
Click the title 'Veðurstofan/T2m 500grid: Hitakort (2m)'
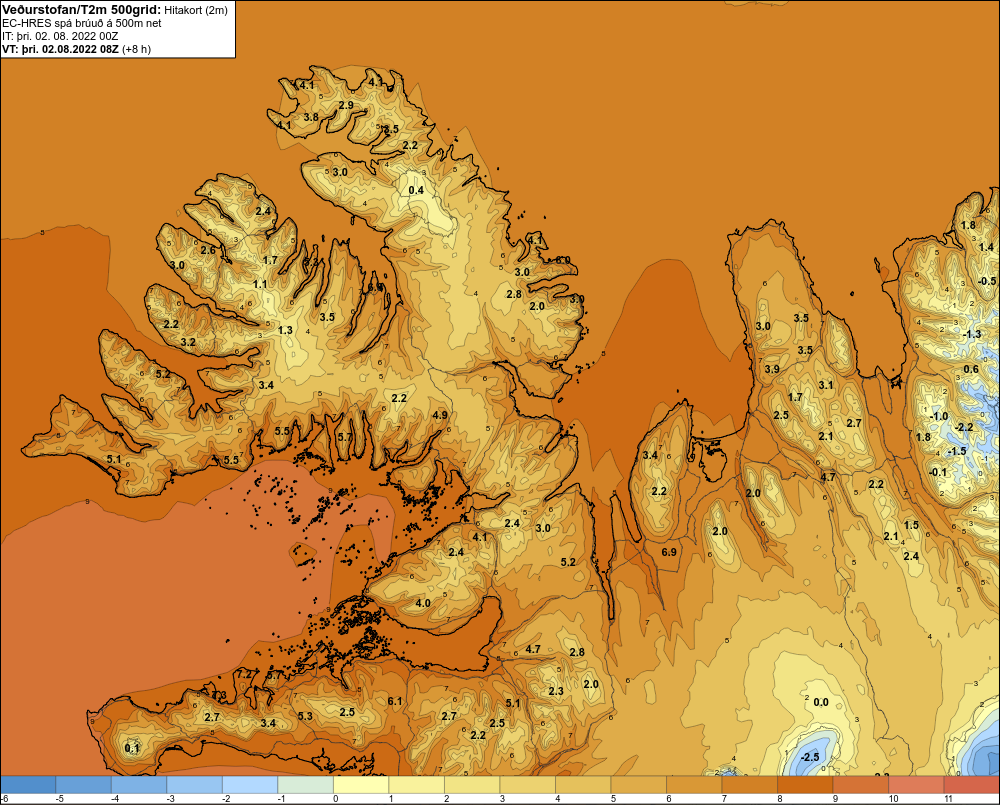pyautogui.click(x=115, y=10)
